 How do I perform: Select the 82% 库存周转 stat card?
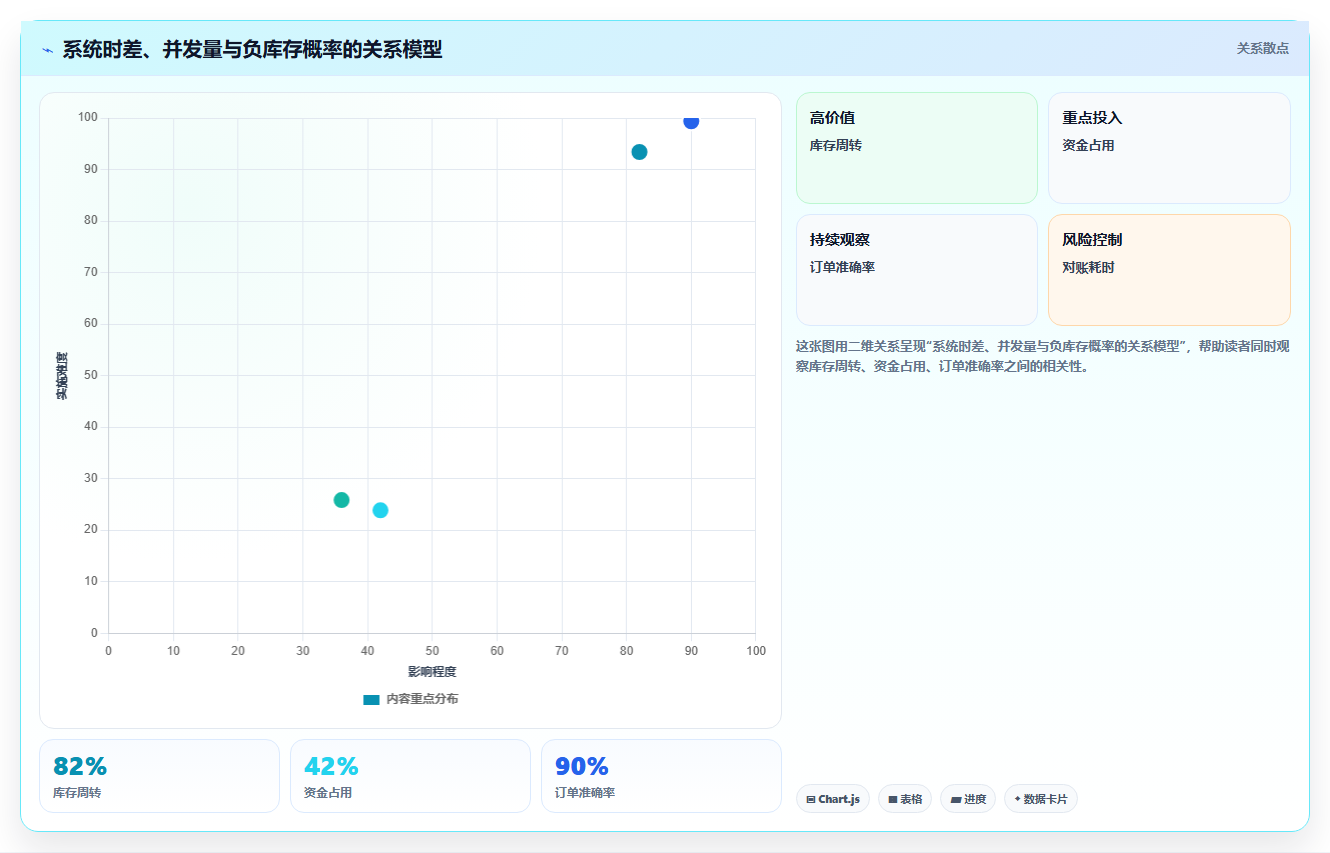(x=159, y=776)
